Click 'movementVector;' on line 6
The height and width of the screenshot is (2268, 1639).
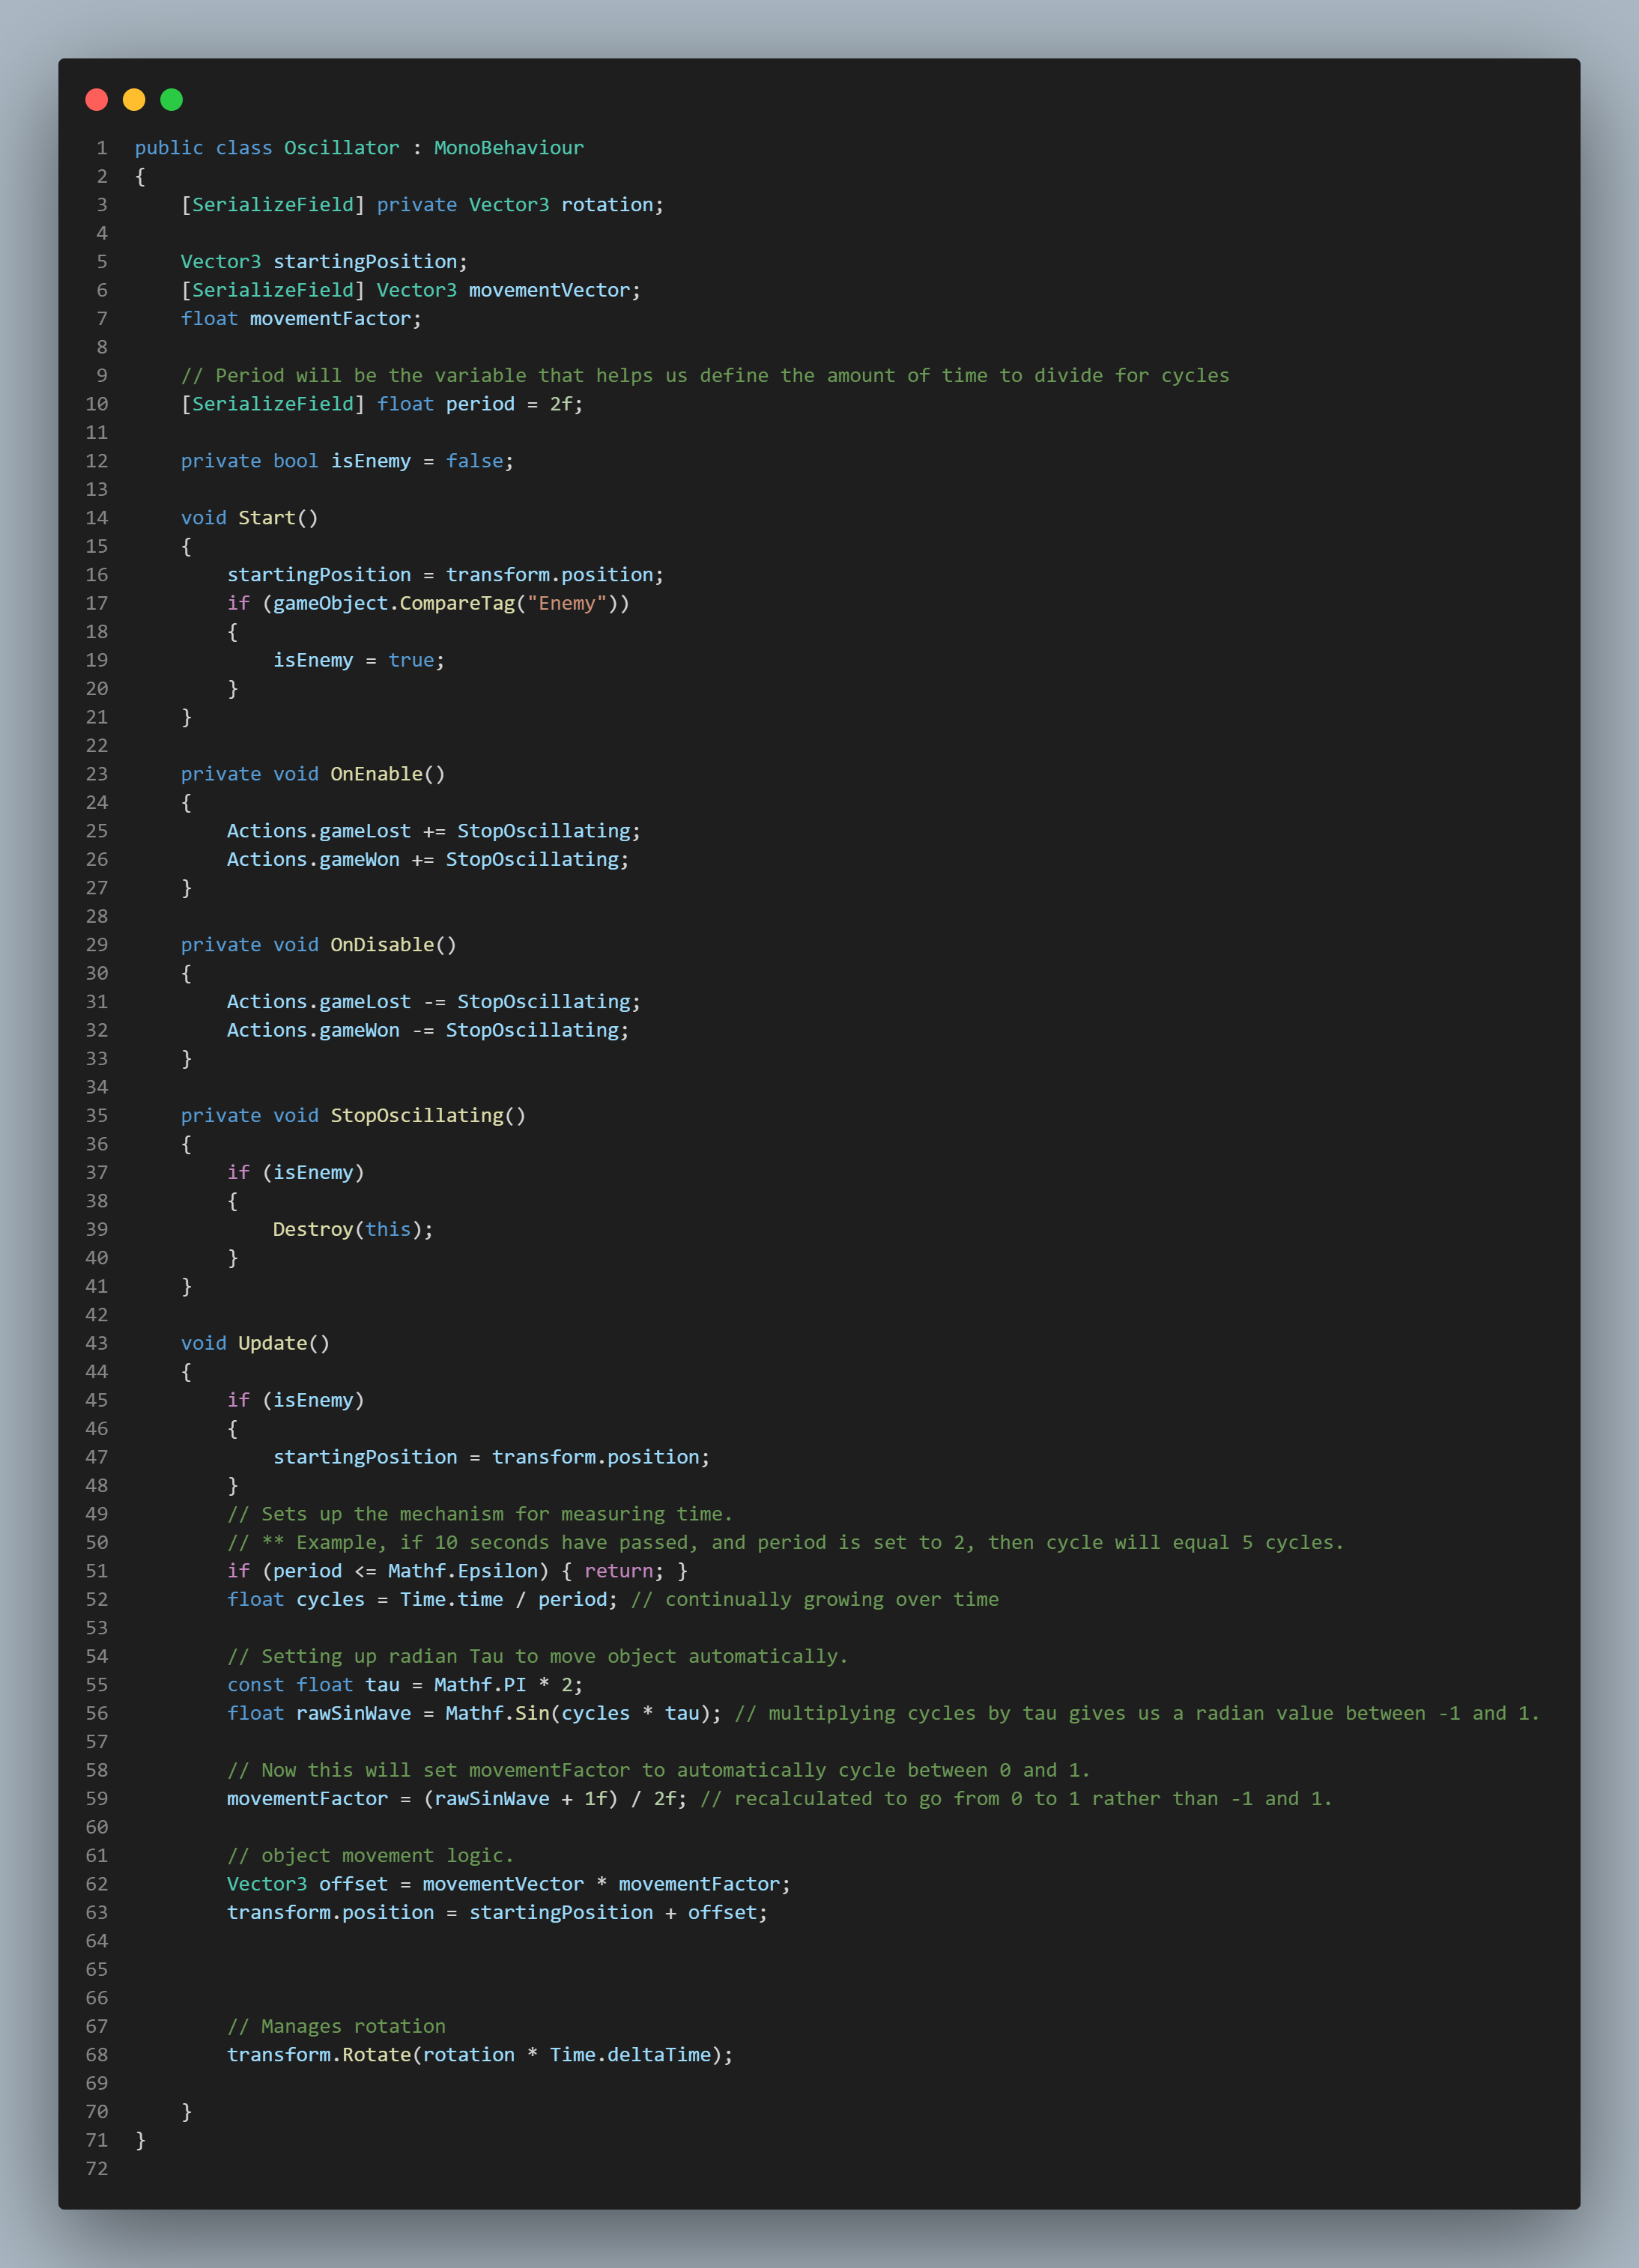(555, 290)
